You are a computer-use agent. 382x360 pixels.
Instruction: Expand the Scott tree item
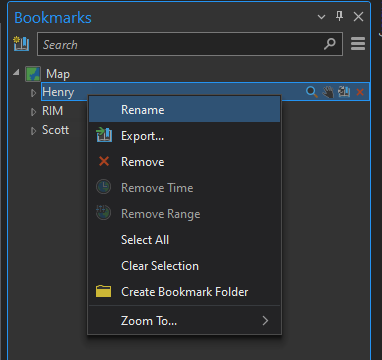(x=33, y=131)
